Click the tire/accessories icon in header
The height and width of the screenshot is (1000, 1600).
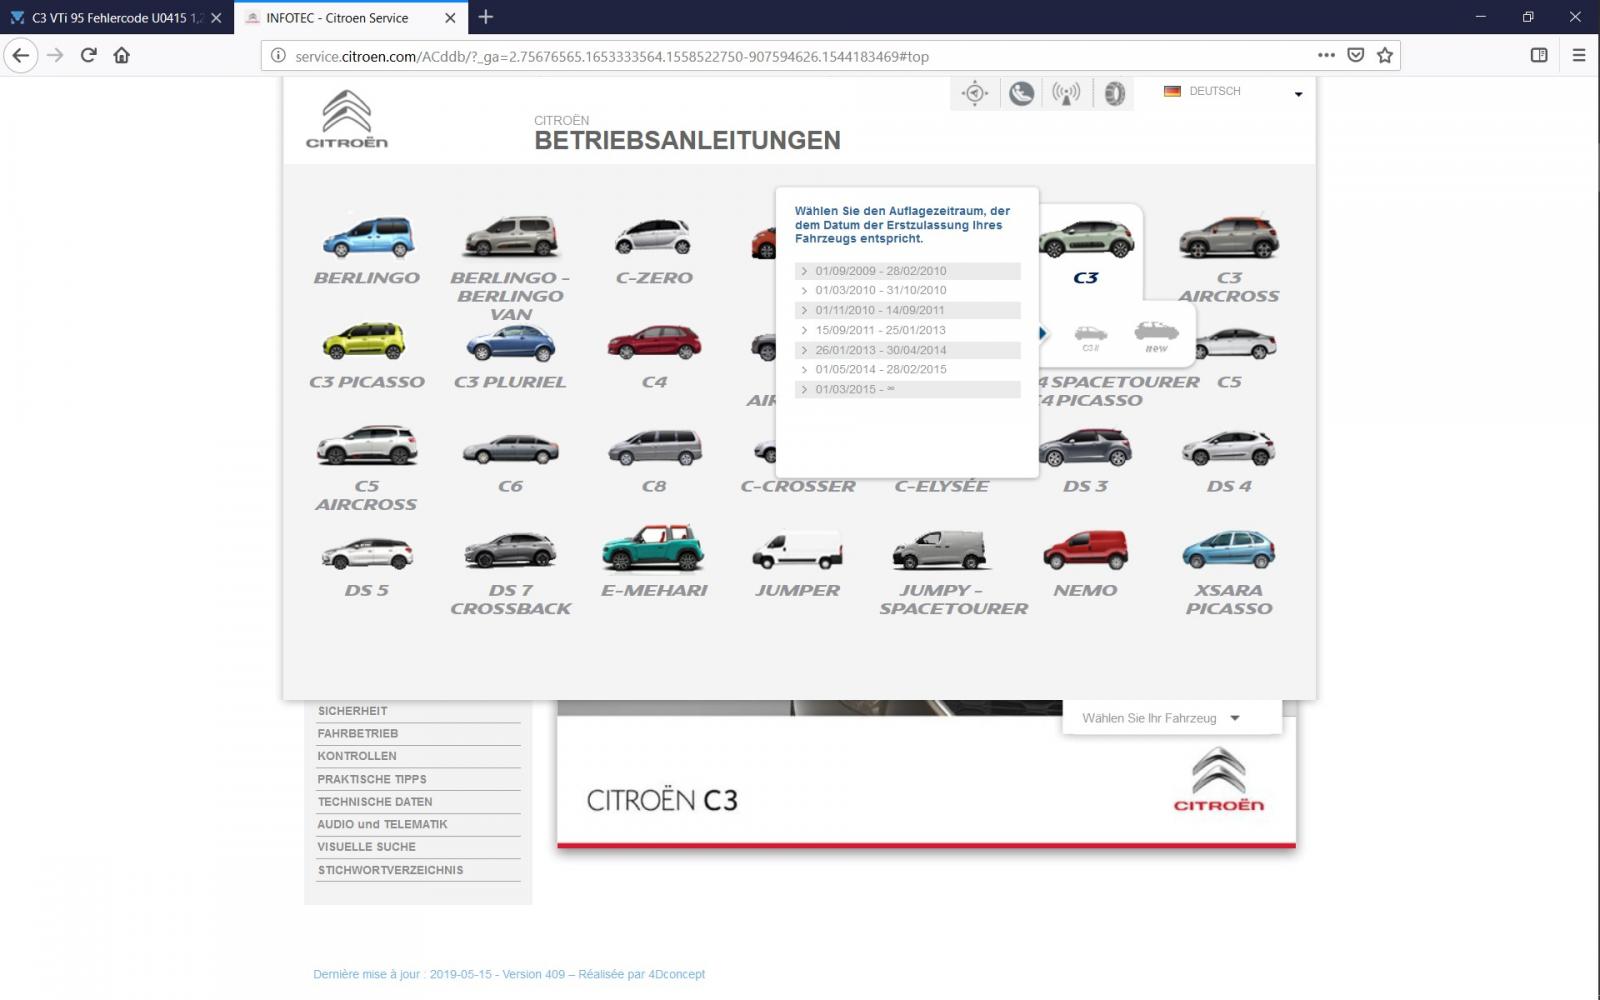[x=1114, y=93]
